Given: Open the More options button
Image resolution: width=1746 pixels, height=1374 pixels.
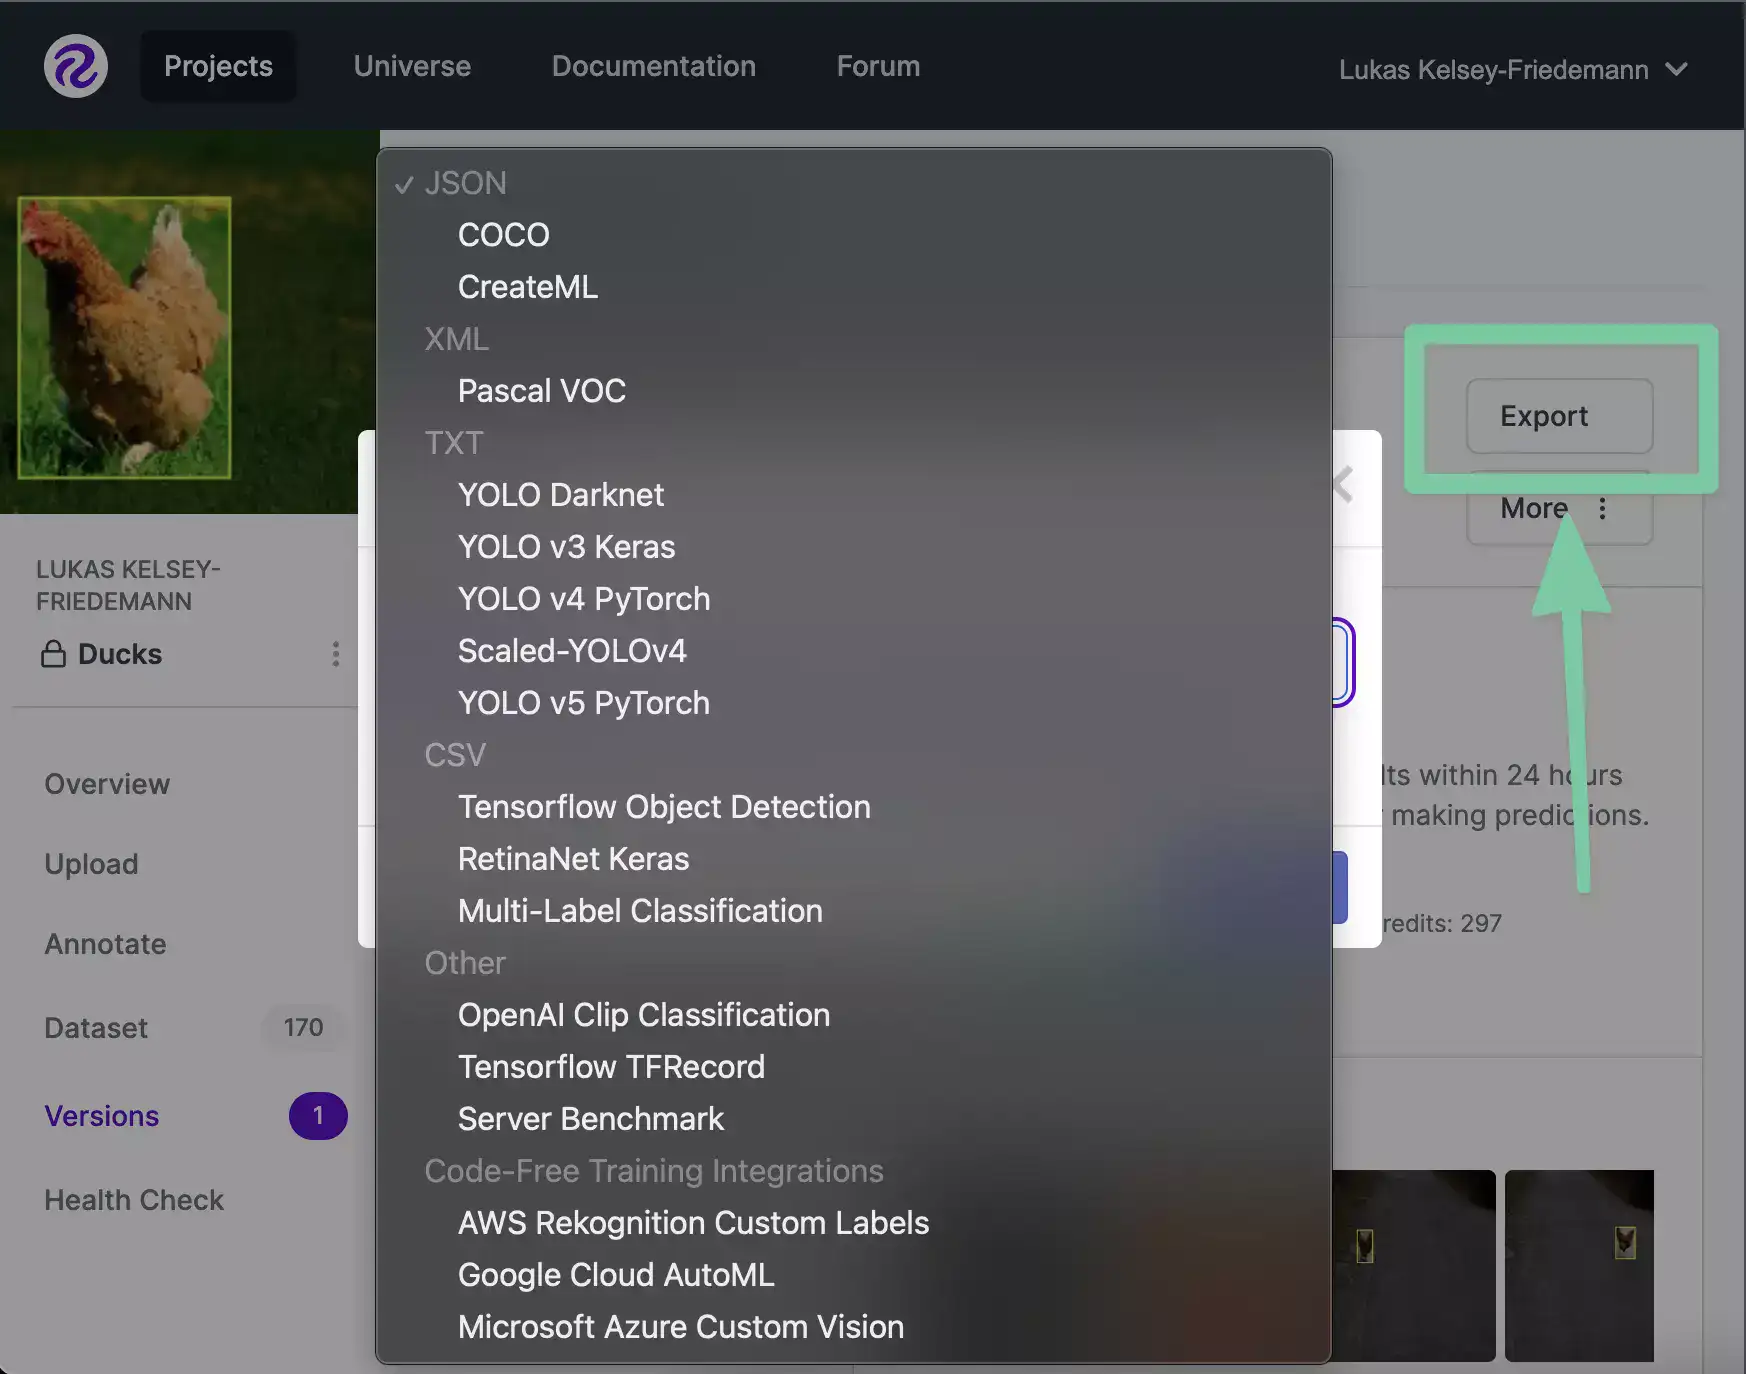Looking at the screenshot, I should click(1559, 509).
